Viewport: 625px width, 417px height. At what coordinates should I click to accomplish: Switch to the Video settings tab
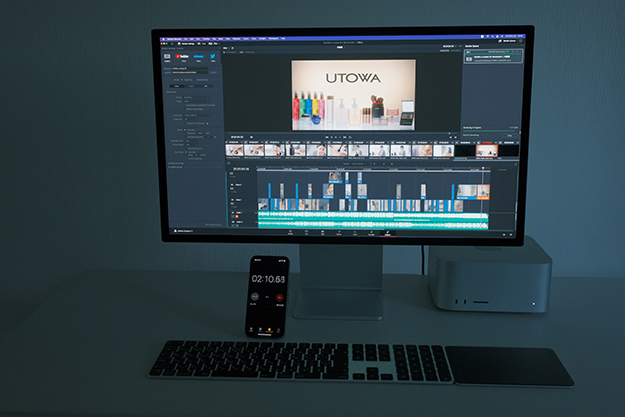177,86
